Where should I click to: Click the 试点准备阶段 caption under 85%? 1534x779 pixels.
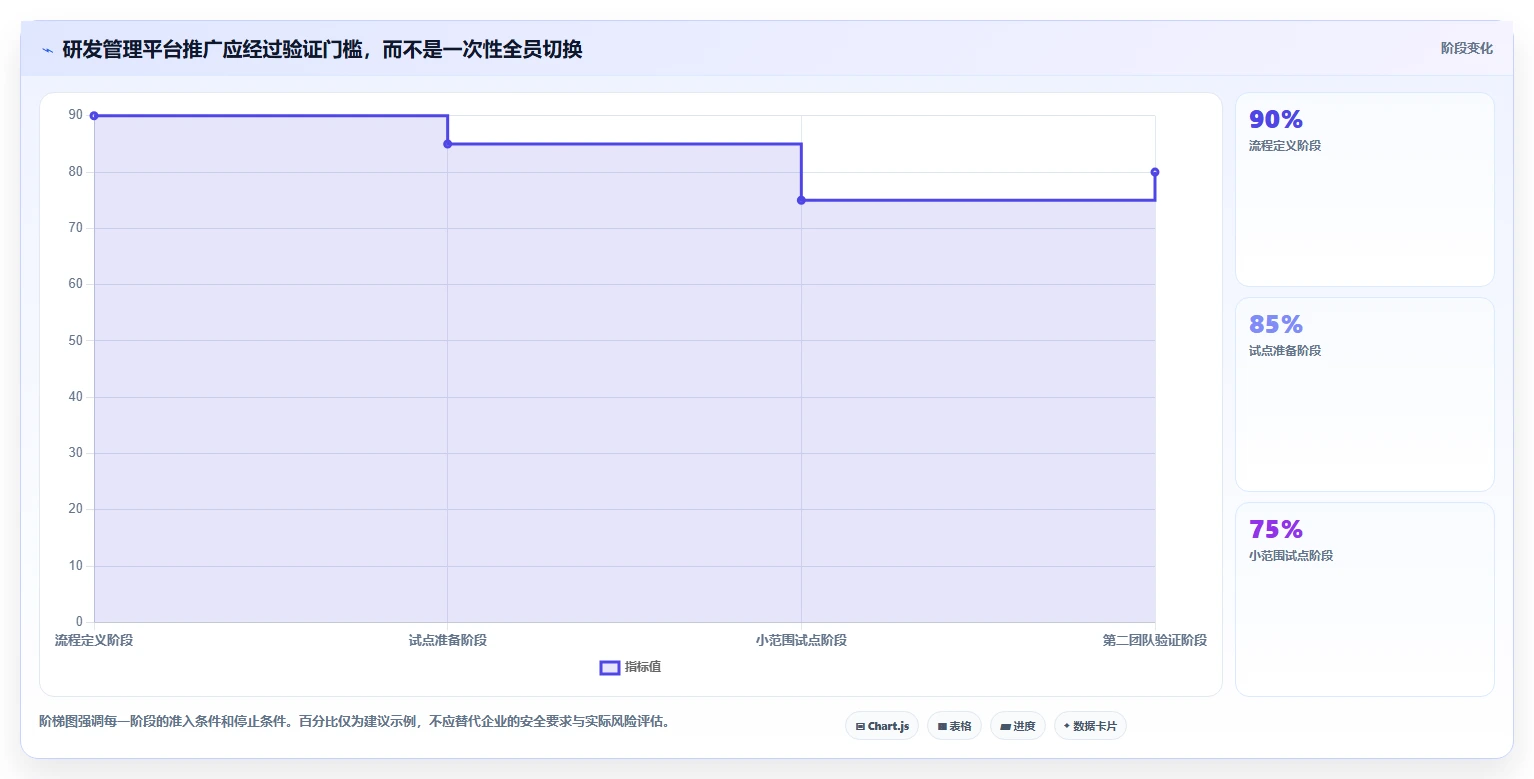(1285, 351)
